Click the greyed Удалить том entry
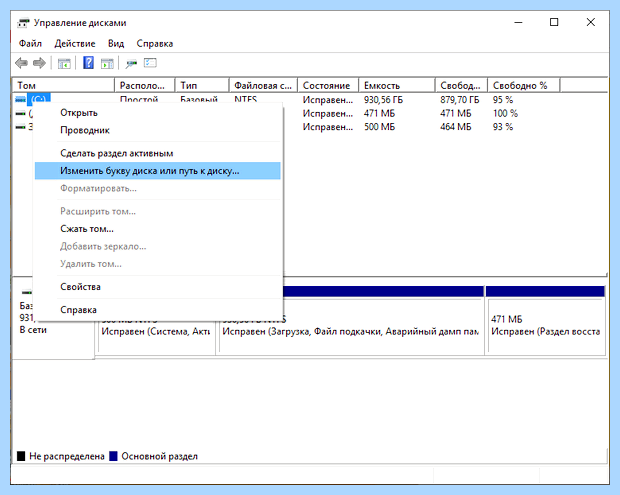Image resolution: width=620 pixels, height=495 pixels. [158, 264]
